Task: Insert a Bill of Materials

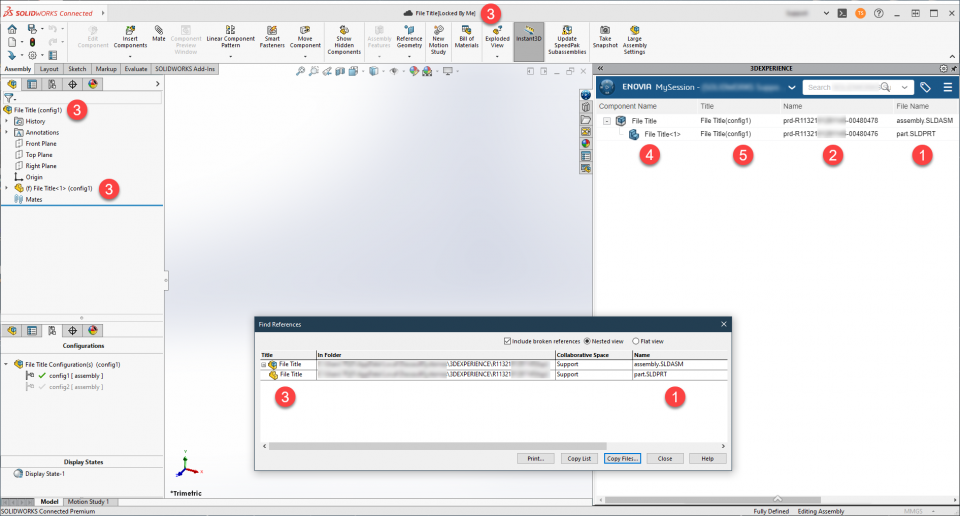Action: pos(467,37)
